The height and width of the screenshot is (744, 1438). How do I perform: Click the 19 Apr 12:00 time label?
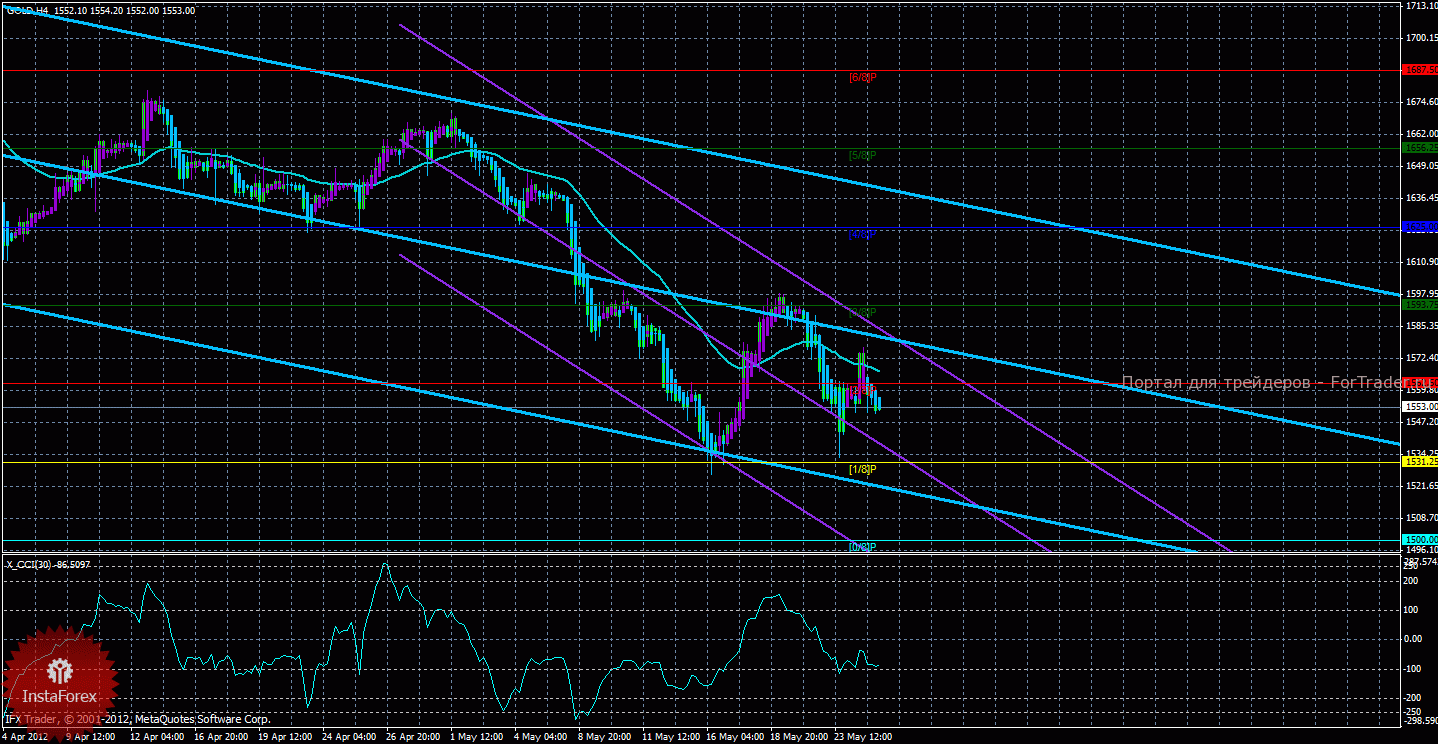pyautogui.click(x=287, y=736)
